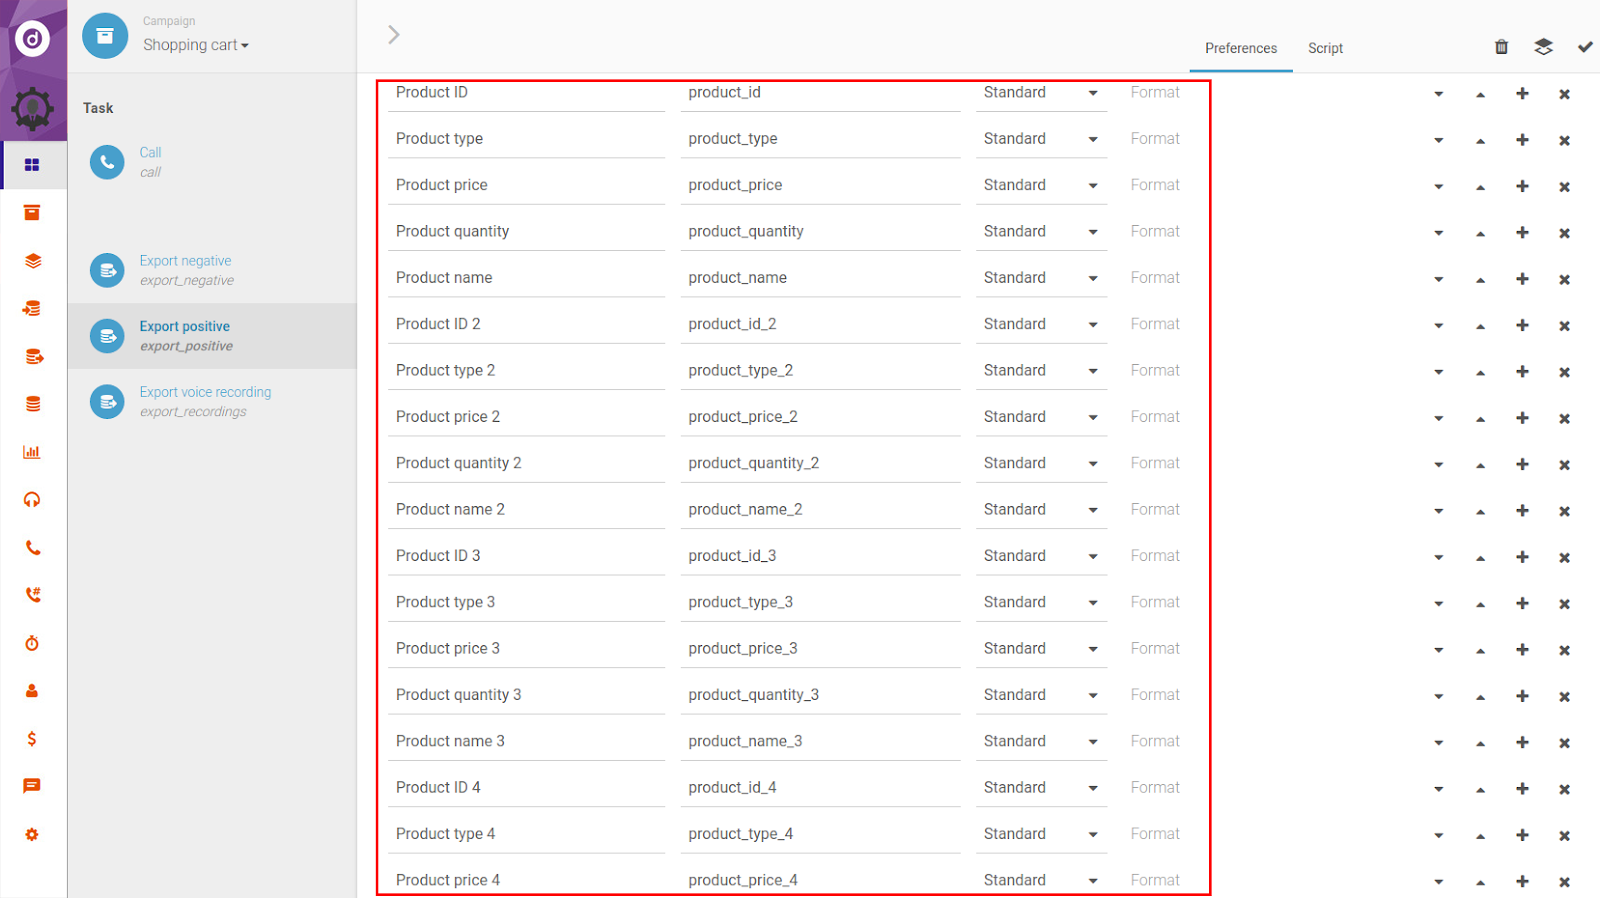Viewport: 1600px width, 898px height.
Task: Click the orange gear settings icon in sidebar
Action: 32,835
